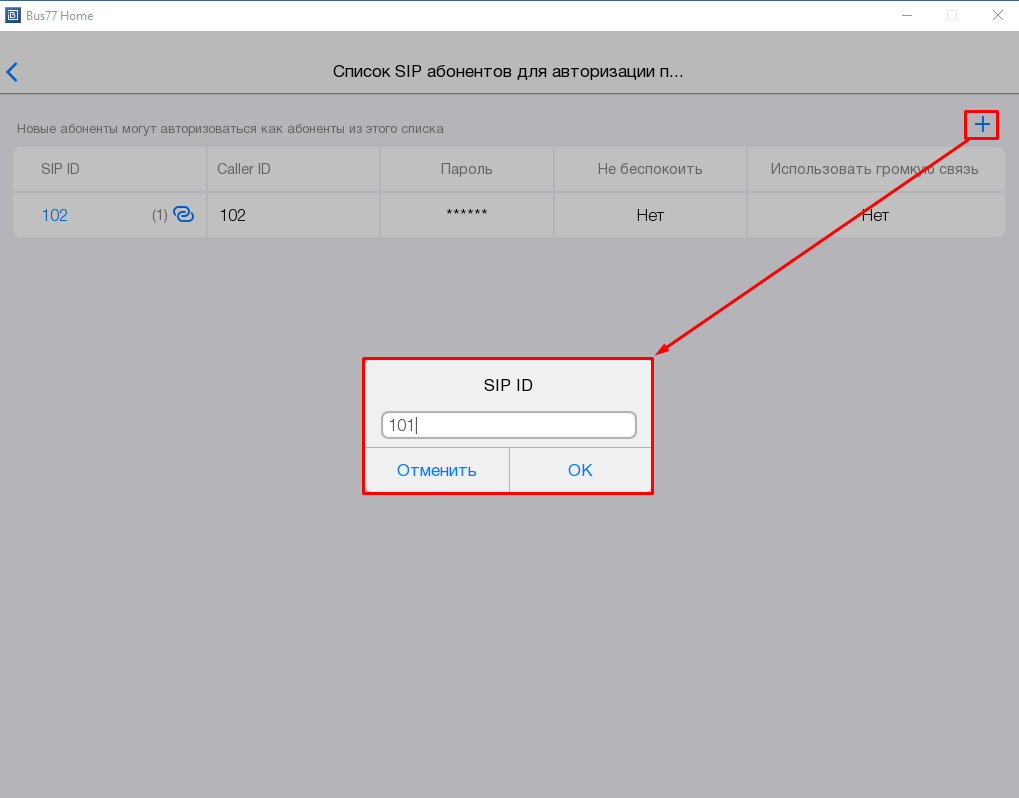Open SIP ID 102 link
Image resolution: width=1019 pixels, height=798 pixels.
(x=55, y=215)
